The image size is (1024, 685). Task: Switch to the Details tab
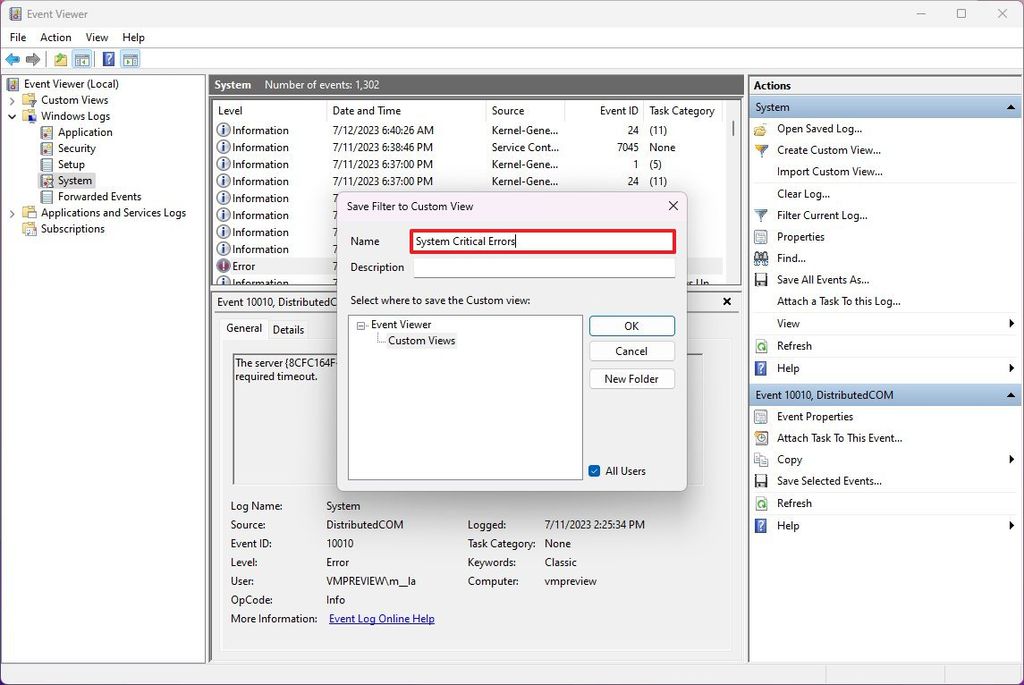coord(290,328)
